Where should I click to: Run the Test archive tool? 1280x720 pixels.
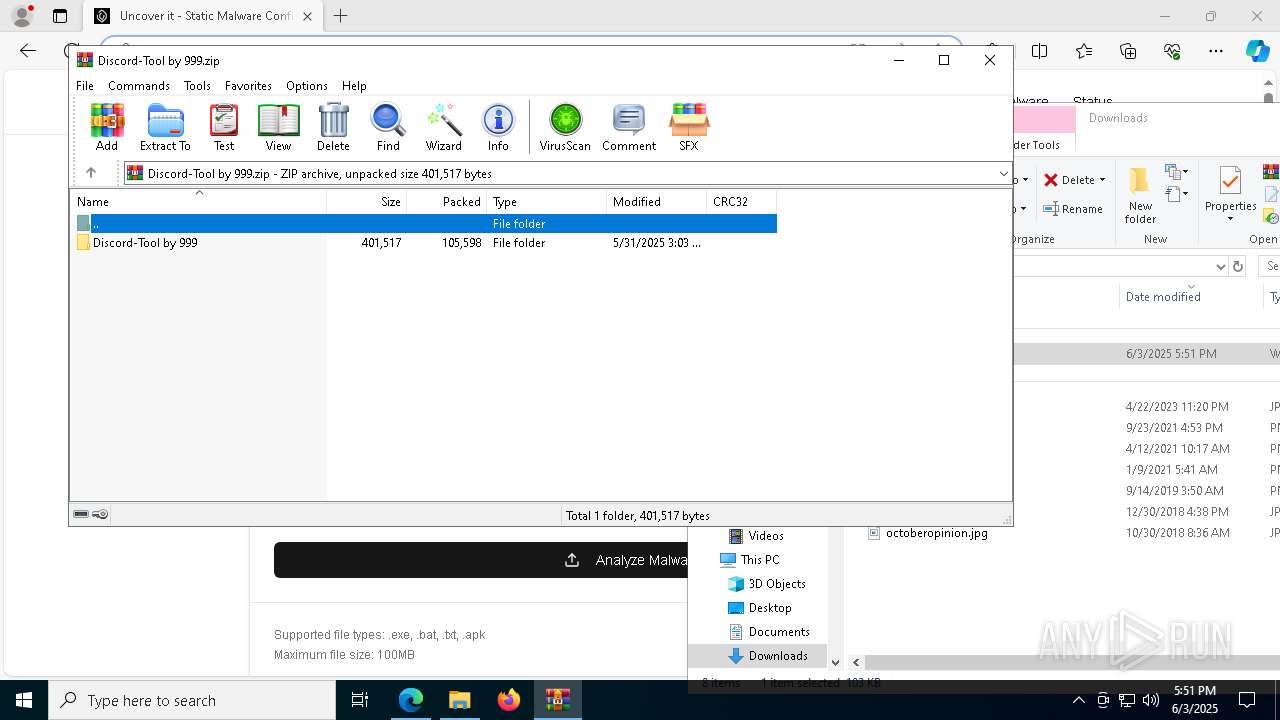224,127
